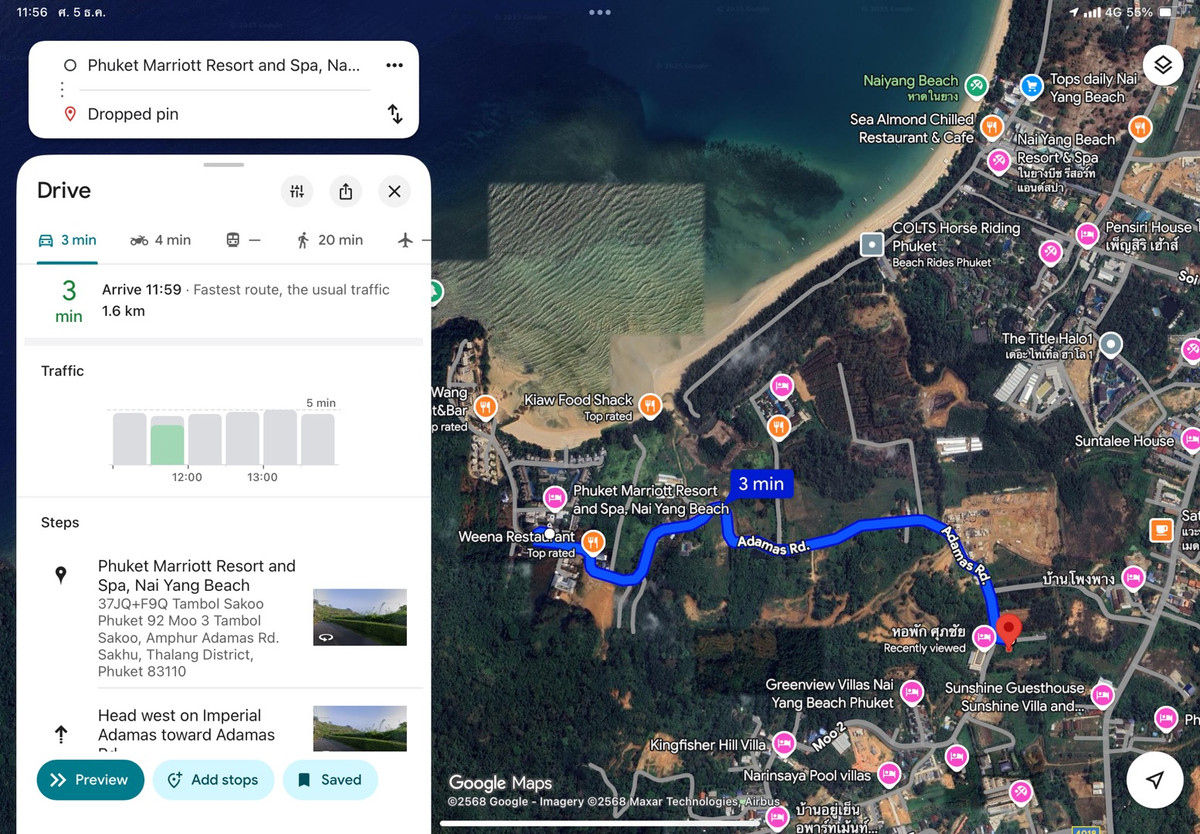Share the route via the share icon
The height and width of the screenshot is (834, 1200).
345,191
